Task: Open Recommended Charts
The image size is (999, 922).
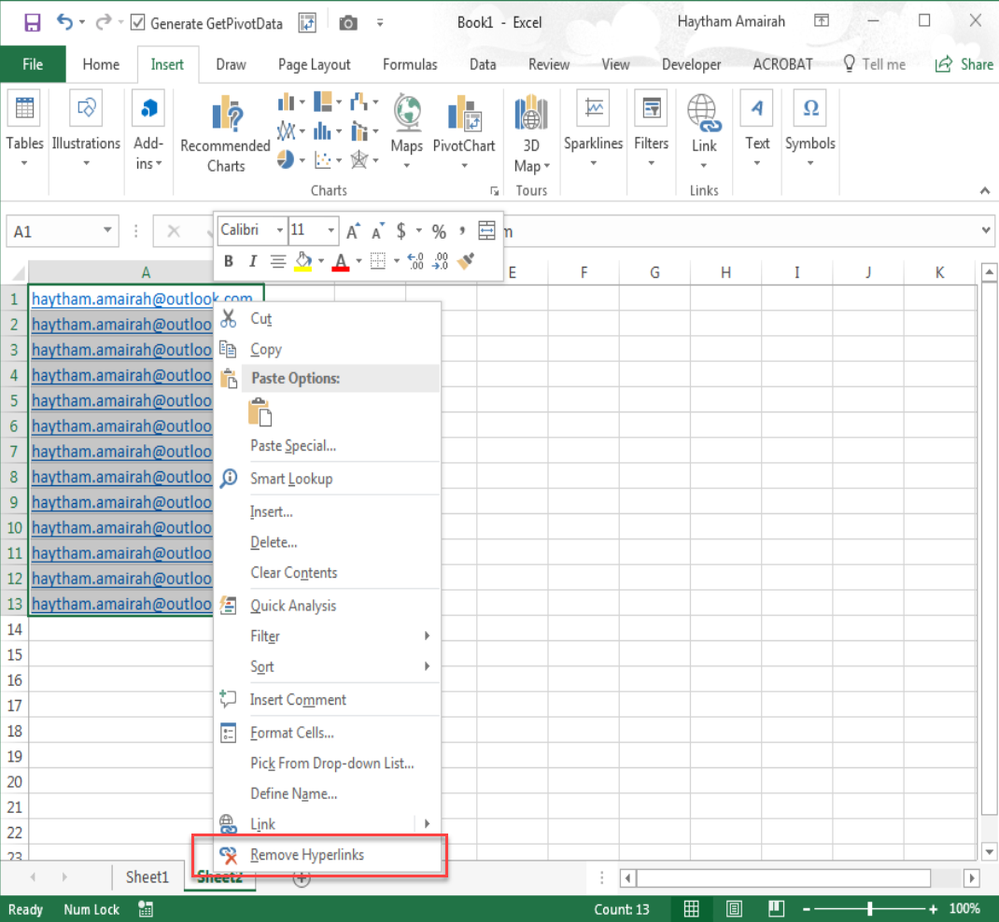Action: pyautogui.click(x=226, y=134)
